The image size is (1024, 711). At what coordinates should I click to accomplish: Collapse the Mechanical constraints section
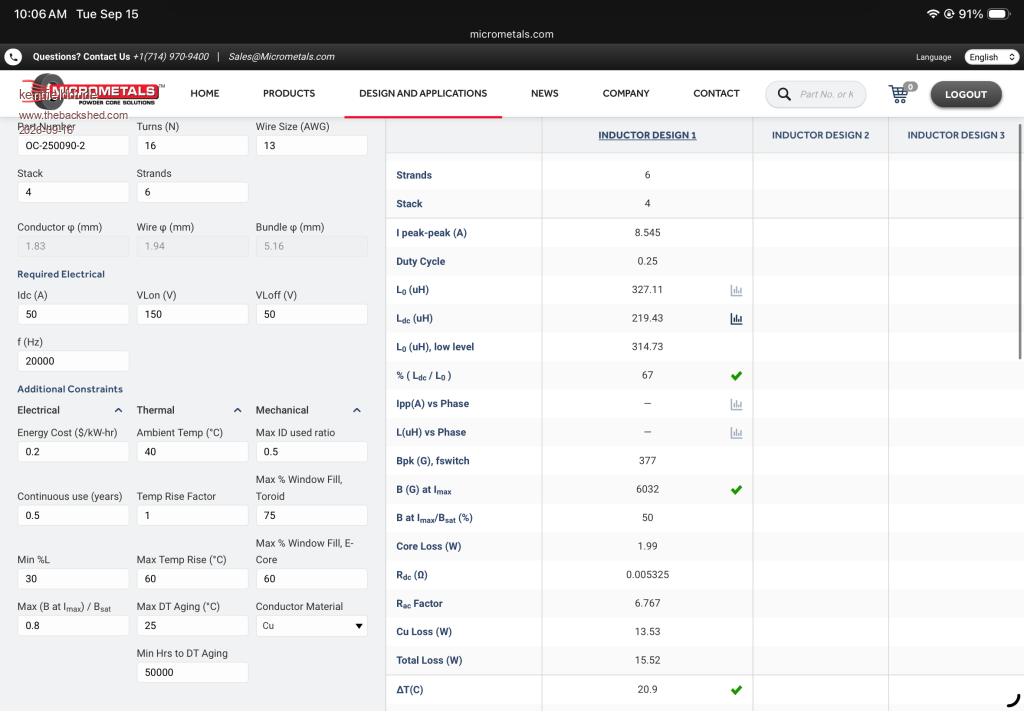coord(357,410)
